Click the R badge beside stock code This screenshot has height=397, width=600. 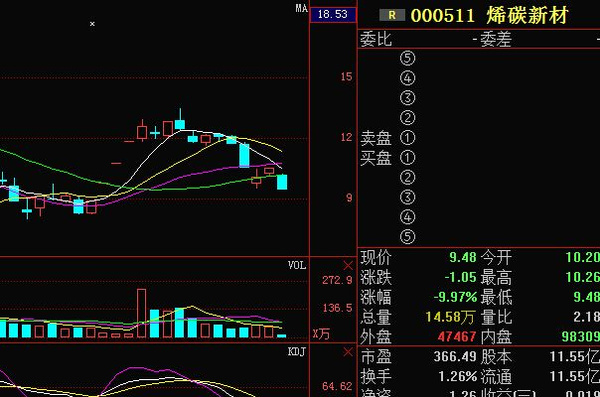tap(392, 15)
